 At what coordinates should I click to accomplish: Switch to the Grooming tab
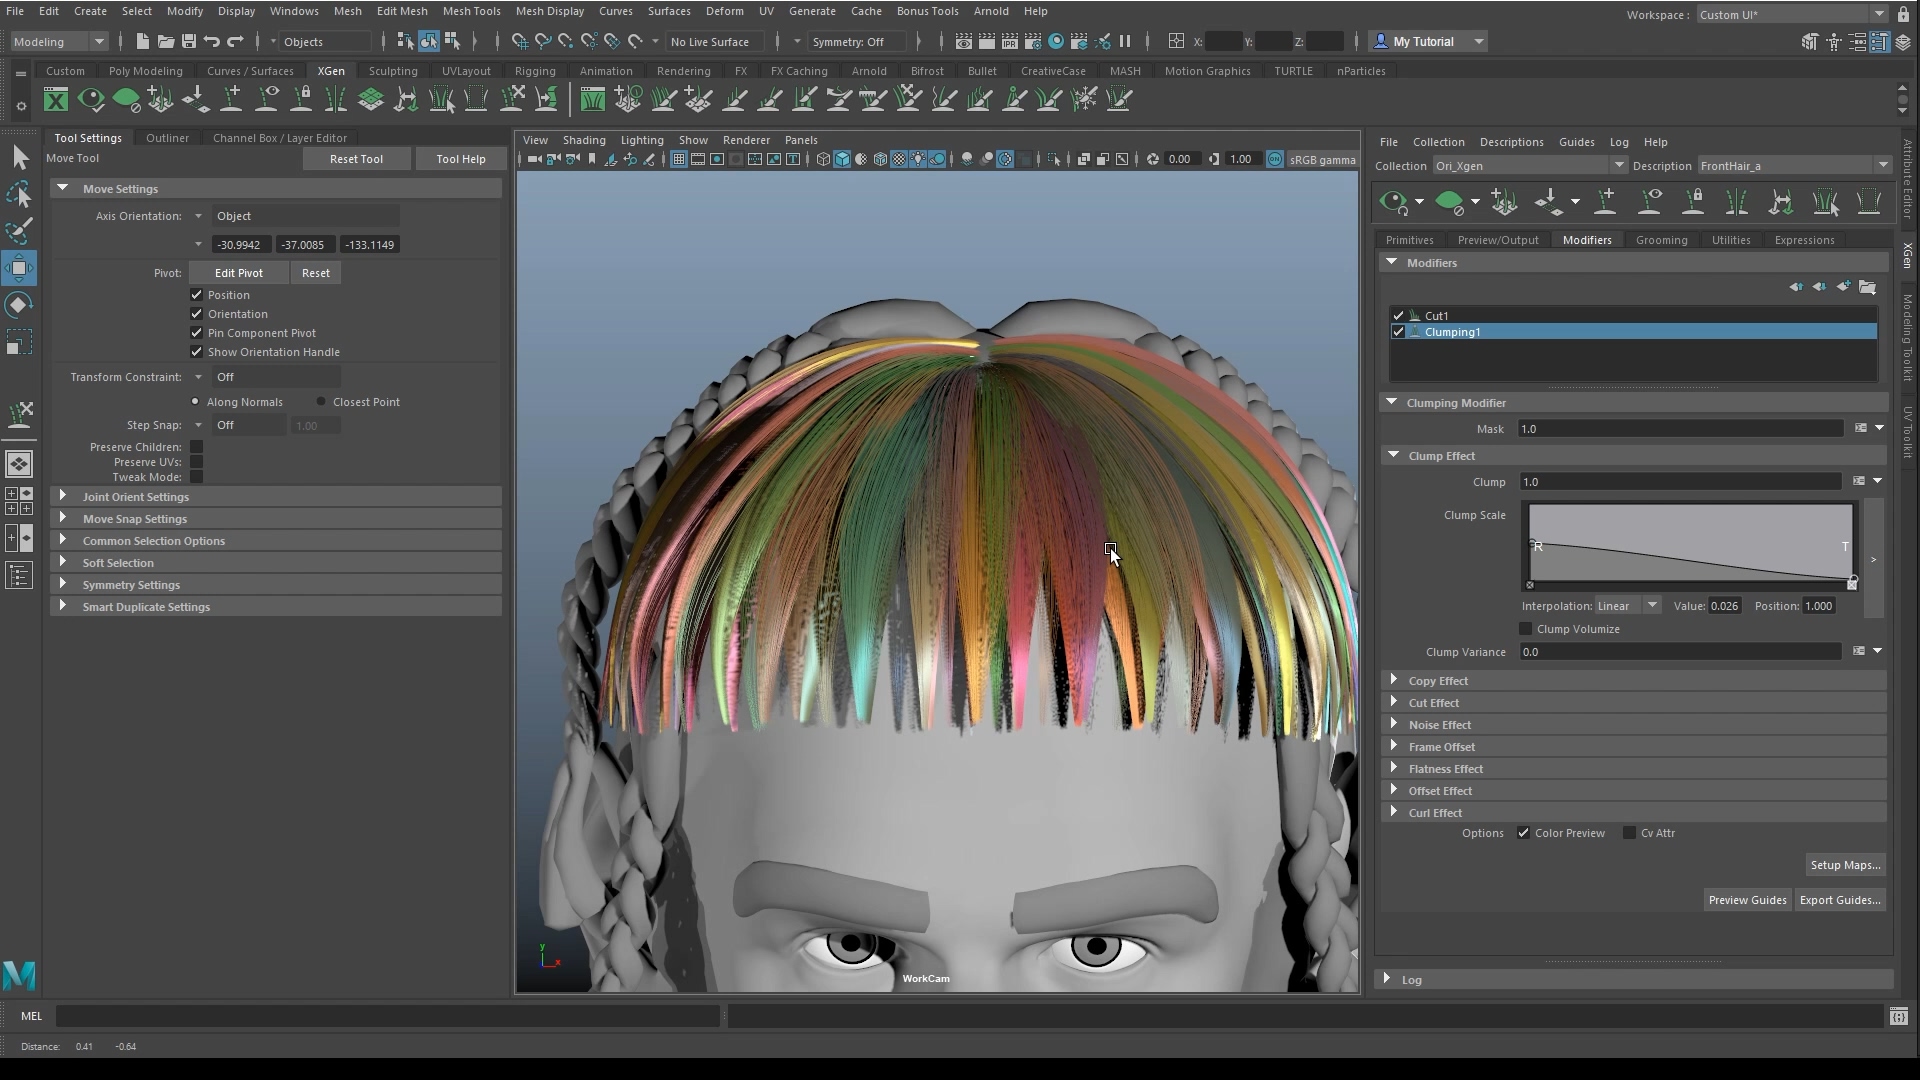click(1661, 240)
